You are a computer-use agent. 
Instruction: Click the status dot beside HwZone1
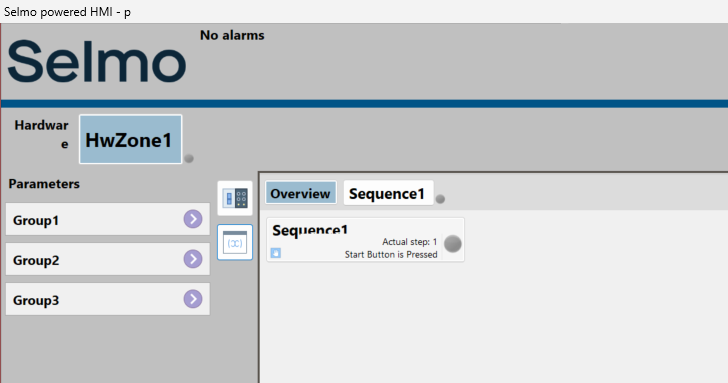188,158
